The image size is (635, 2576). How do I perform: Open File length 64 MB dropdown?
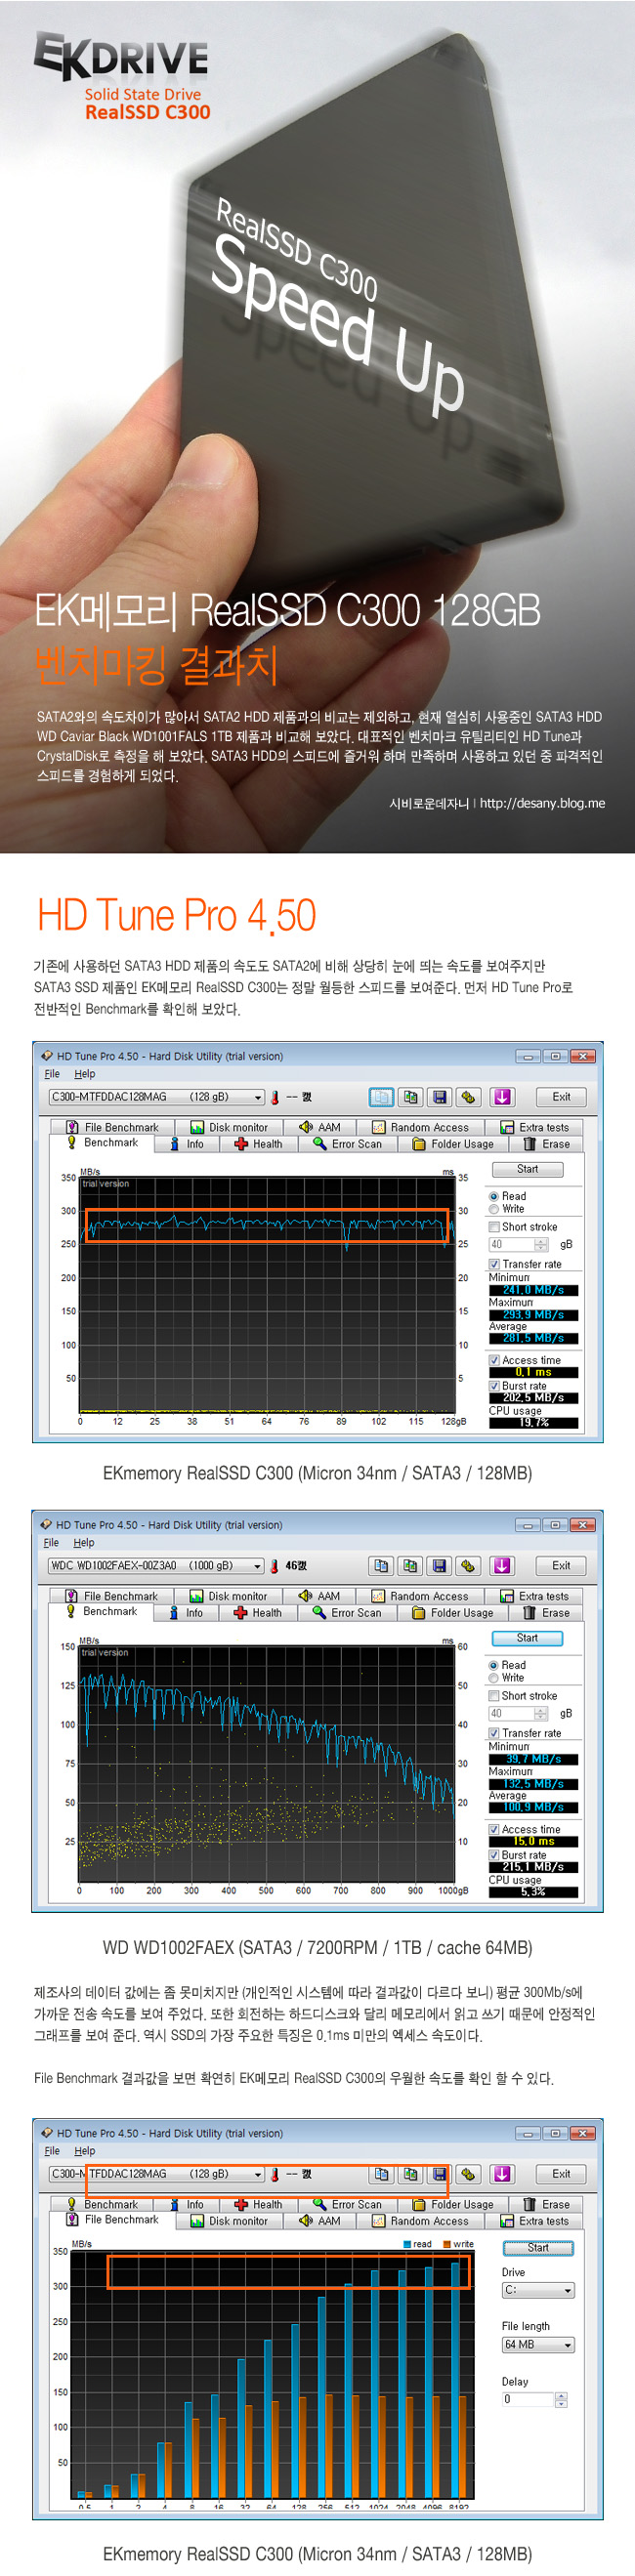(x=538, y=2345)
